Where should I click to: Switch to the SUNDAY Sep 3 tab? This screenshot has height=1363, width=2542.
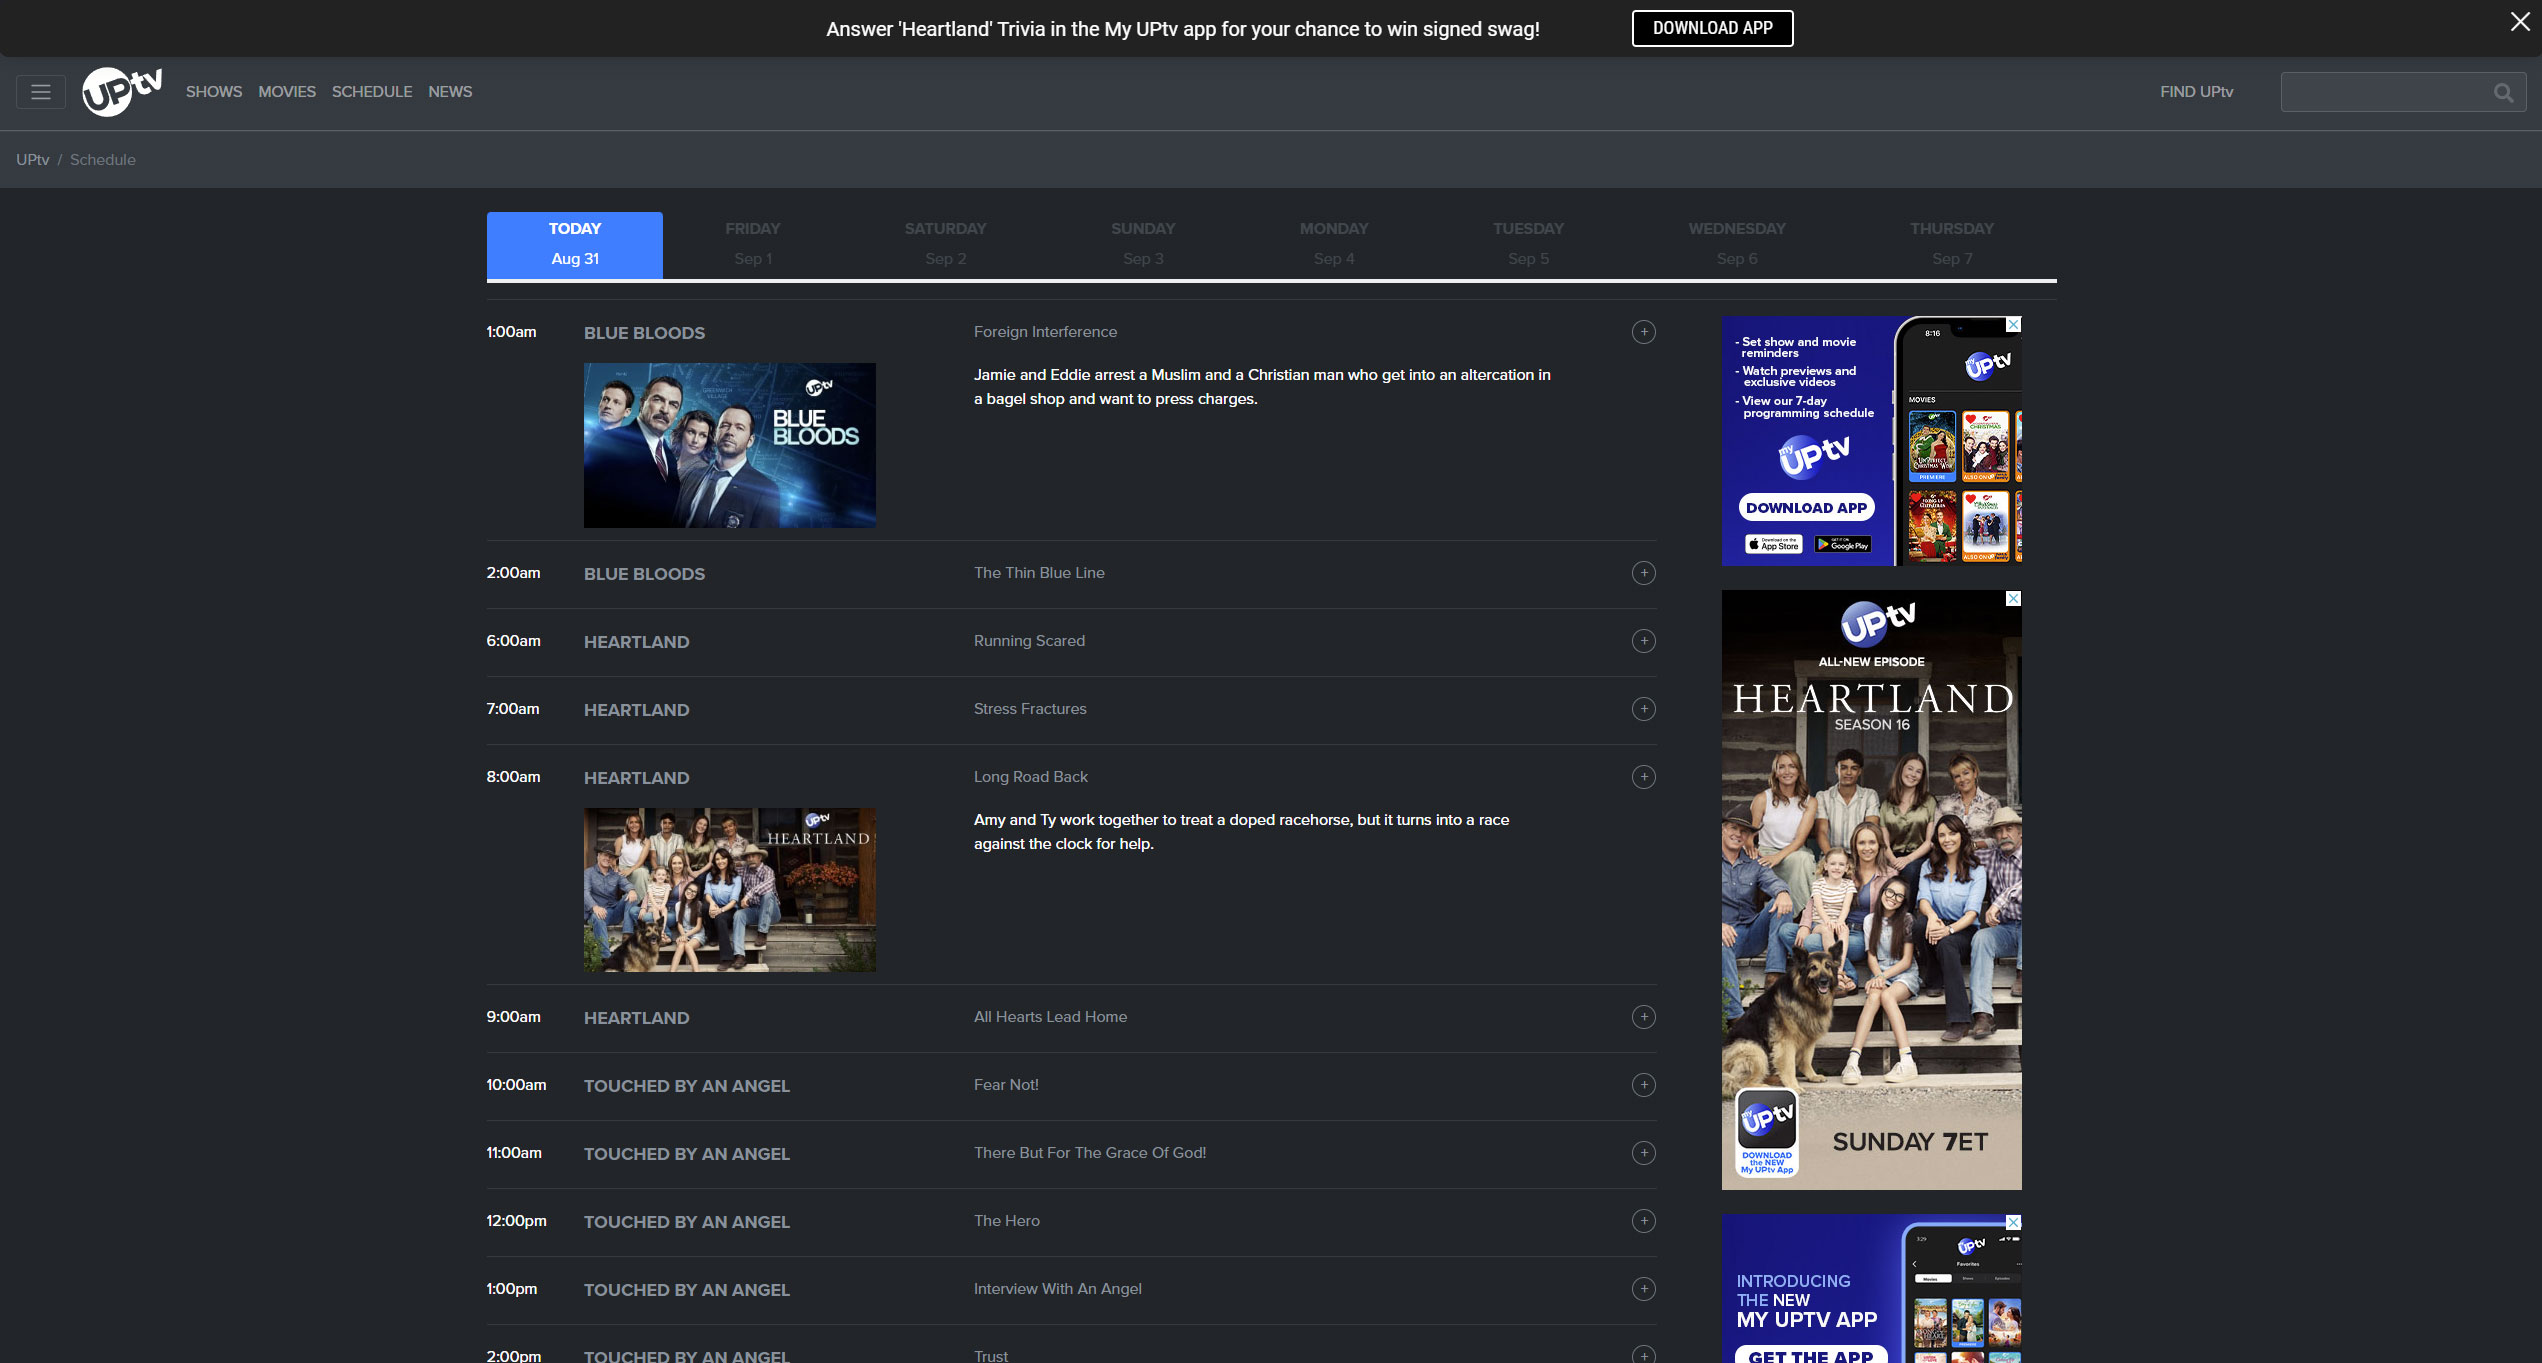click(1143, 244)
